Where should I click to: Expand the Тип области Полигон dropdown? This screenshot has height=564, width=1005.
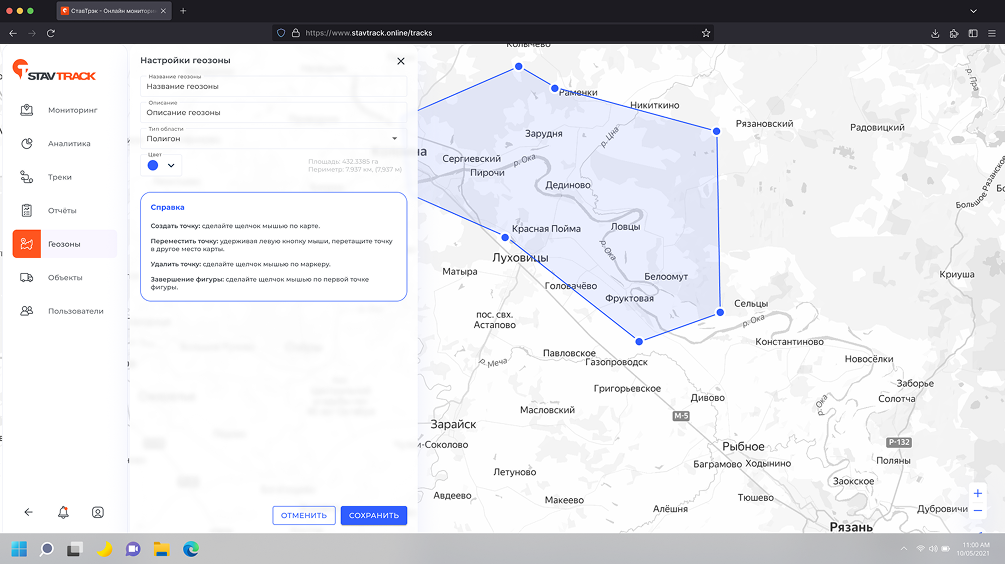tap(394, 138)
